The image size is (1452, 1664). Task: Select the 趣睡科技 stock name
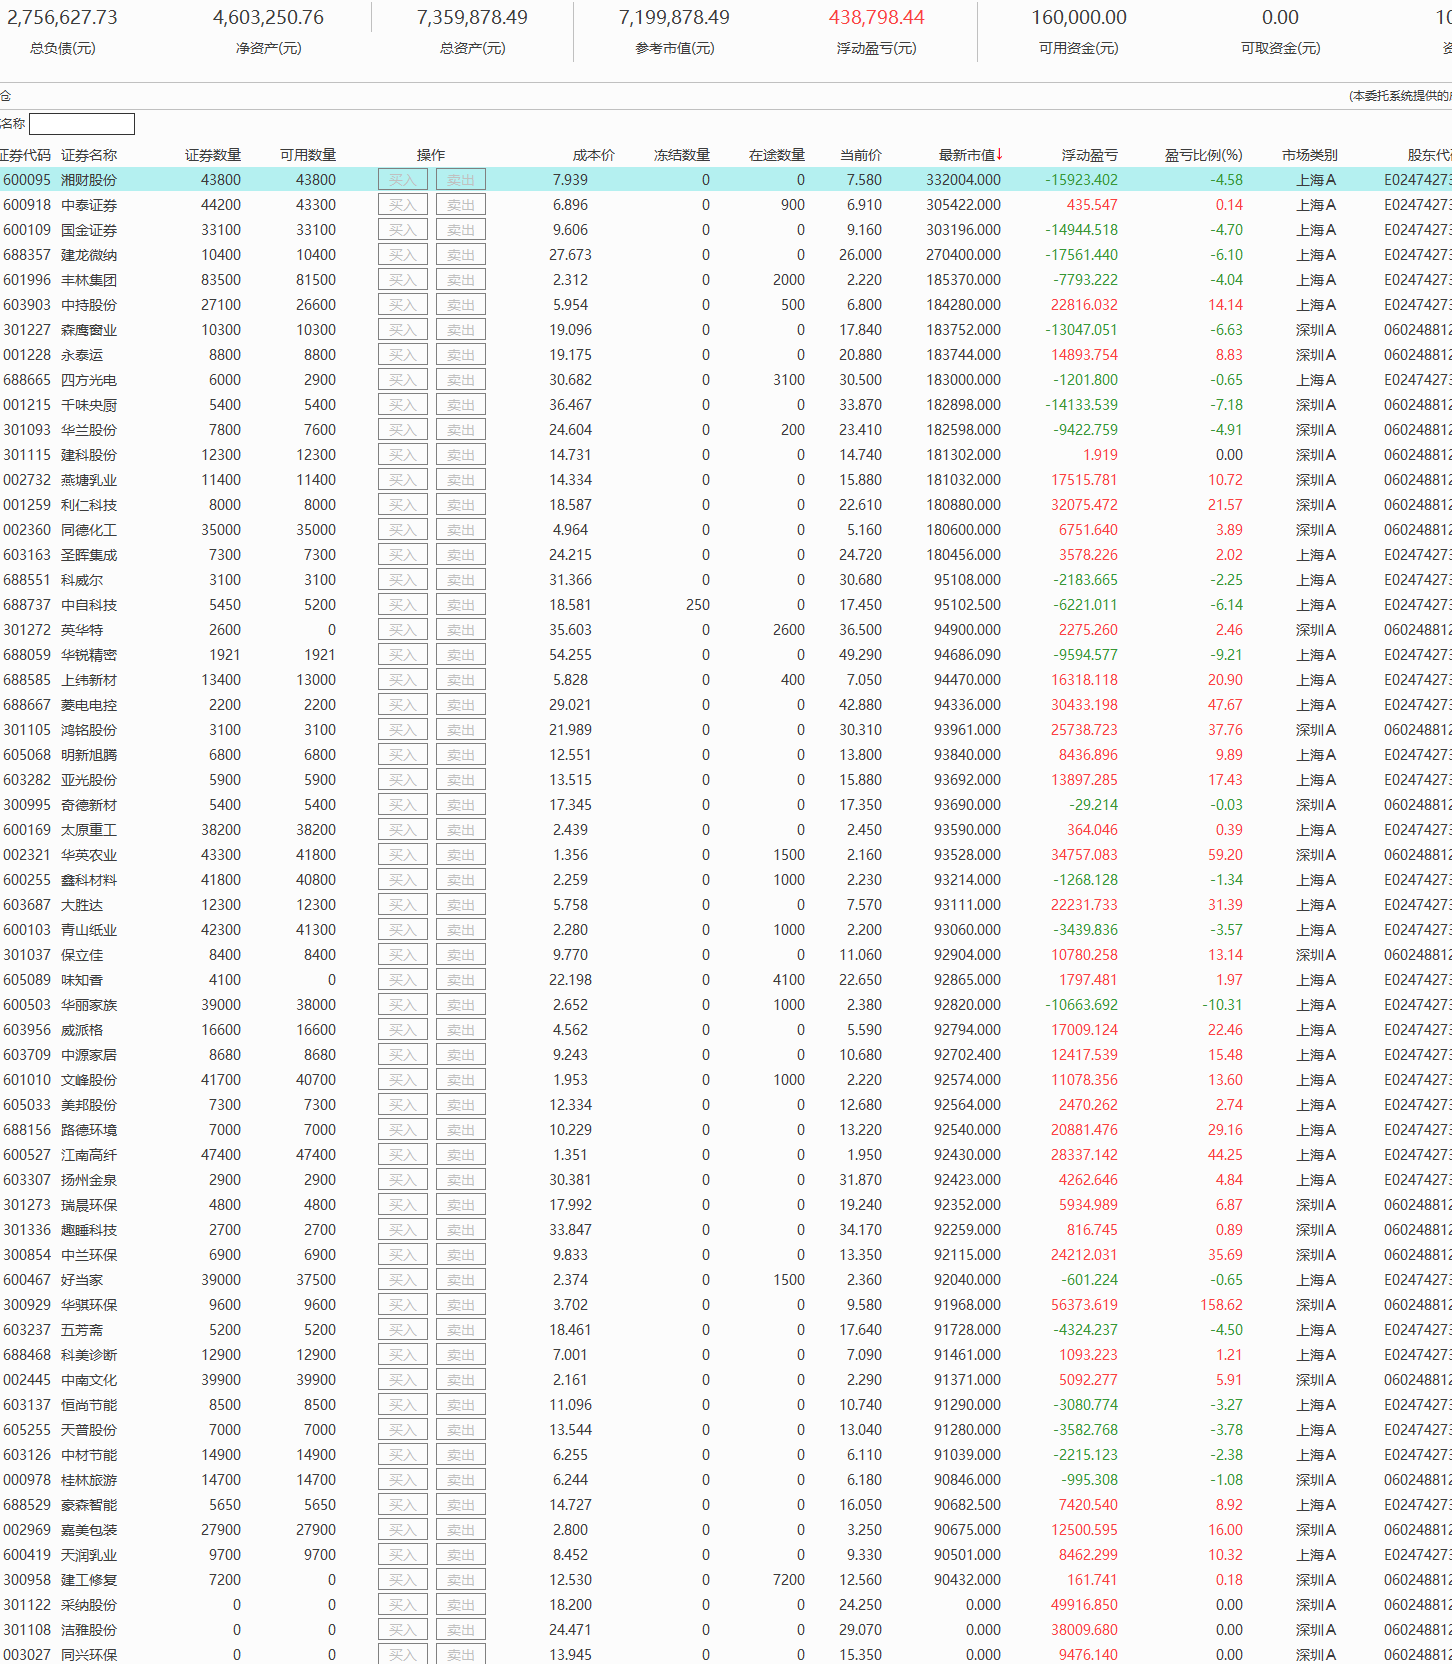point(89,1230)
